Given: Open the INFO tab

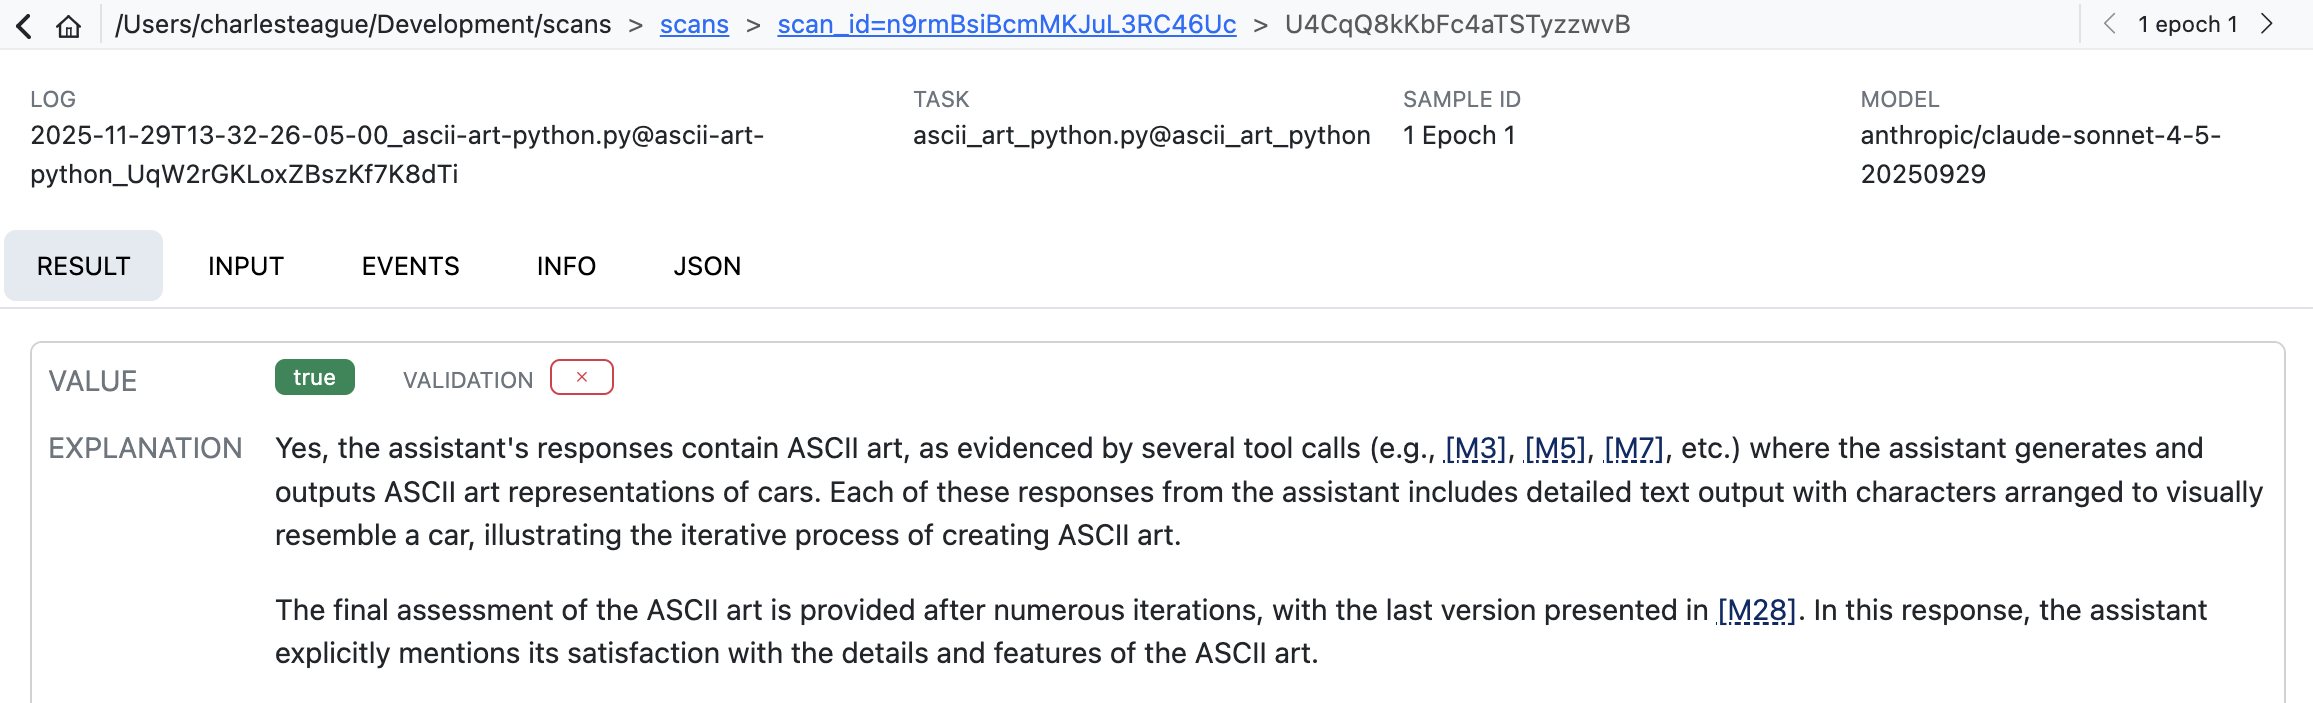Looking at the screenshot, I should point(566,266).
